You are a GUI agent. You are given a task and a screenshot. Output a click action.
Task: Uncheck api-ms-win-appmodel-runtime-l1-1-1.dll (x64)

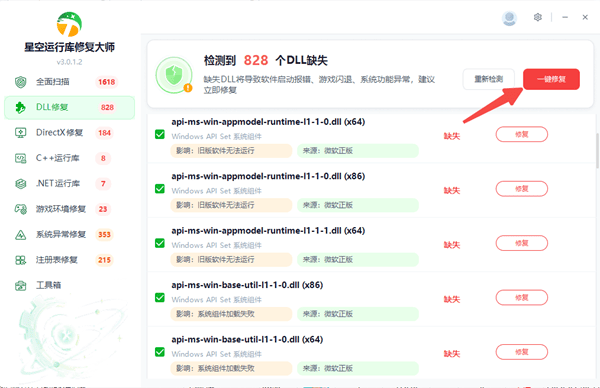tap(160, 243)
